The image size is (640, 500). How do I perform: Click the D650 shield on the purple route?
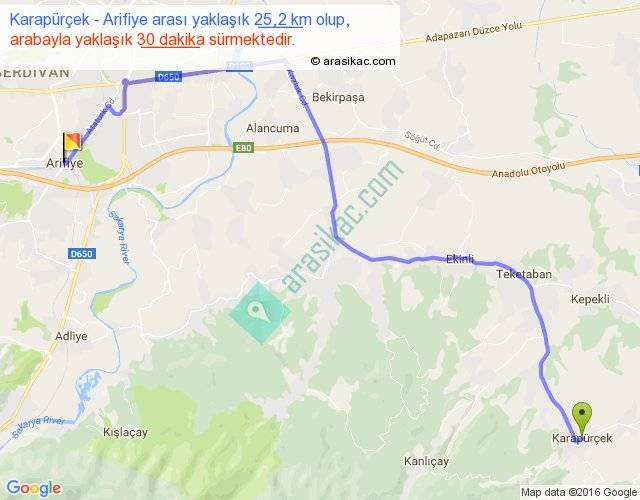coord(168,77)
